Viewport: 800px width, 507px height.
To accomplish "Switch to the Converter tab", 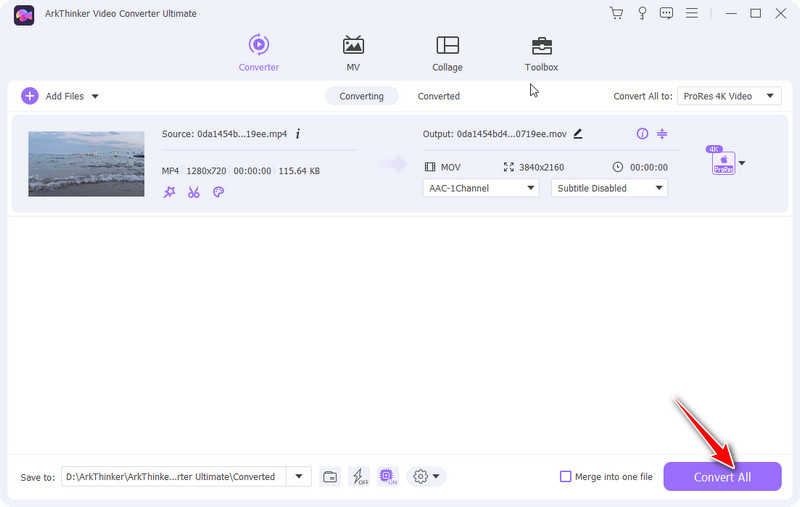I will click(x=259, y=53).
